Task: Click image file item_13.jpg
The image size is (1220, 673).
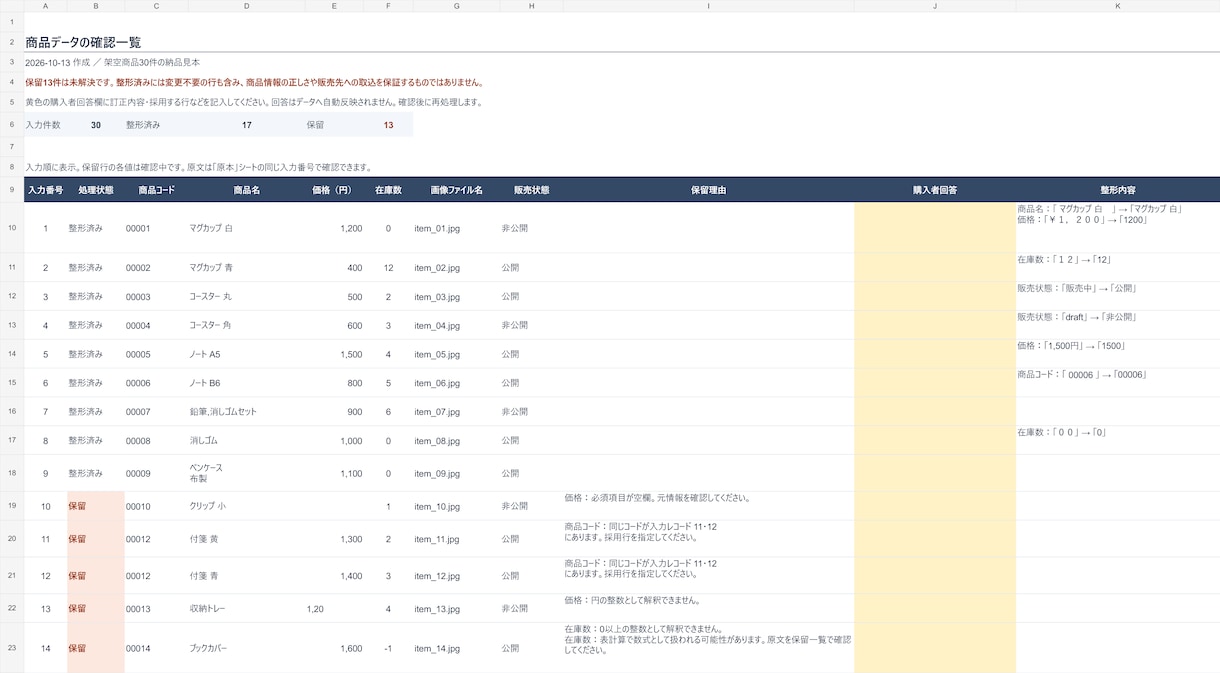Action: coord(437,608)
